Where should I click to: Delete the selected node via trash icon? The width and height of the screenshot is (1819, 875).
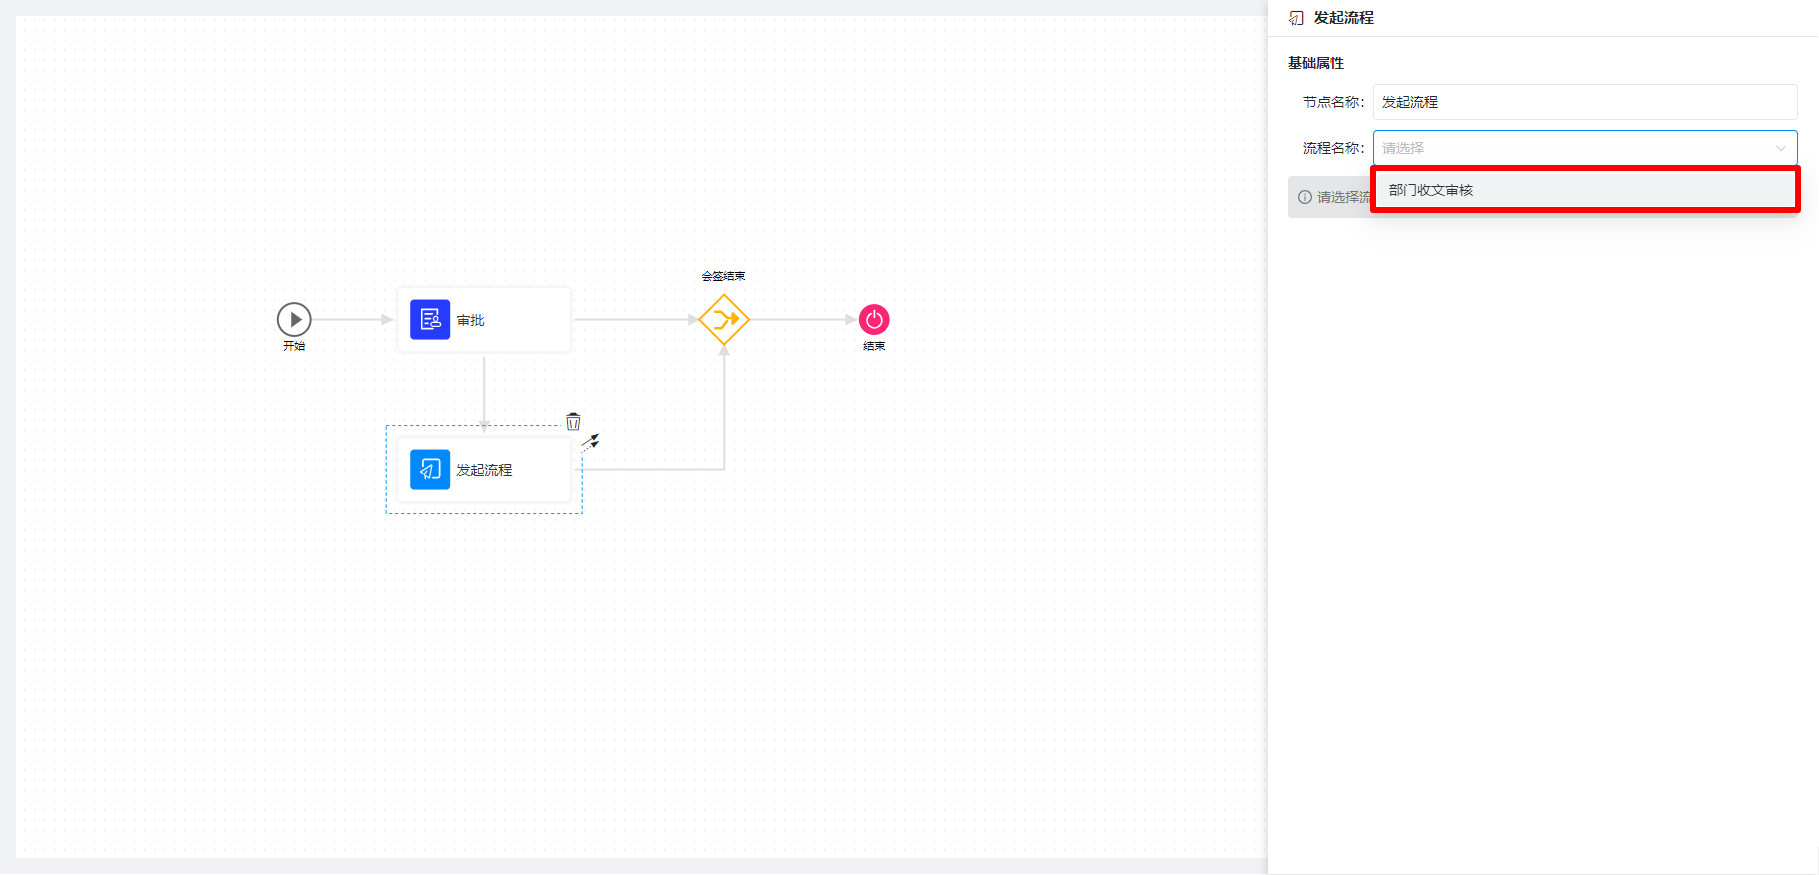click(573, 422)
